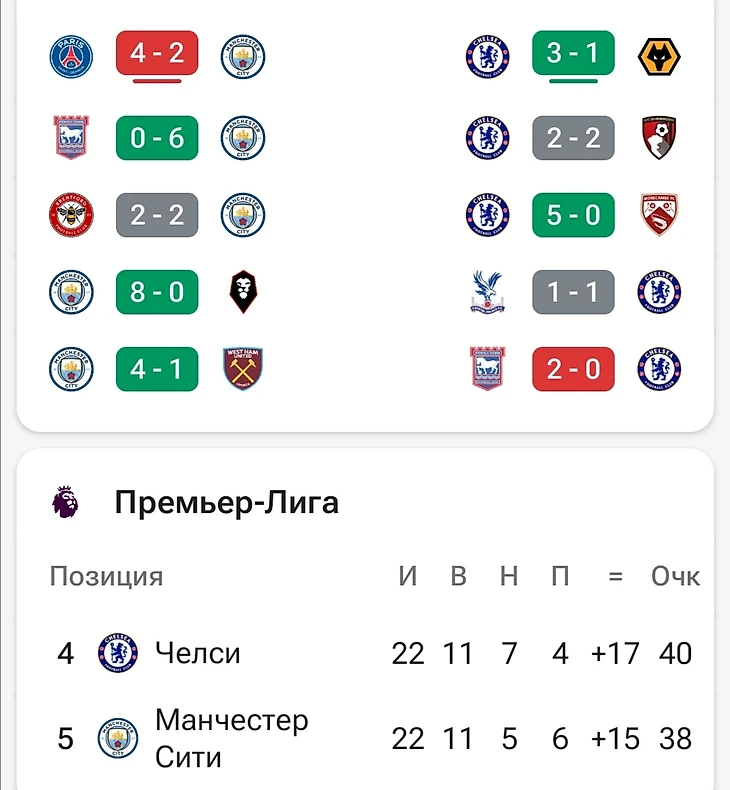Open the Salford City lion crest
This screenshot has width=730, height=790.
pyautogui.click(x=243, y=293)
